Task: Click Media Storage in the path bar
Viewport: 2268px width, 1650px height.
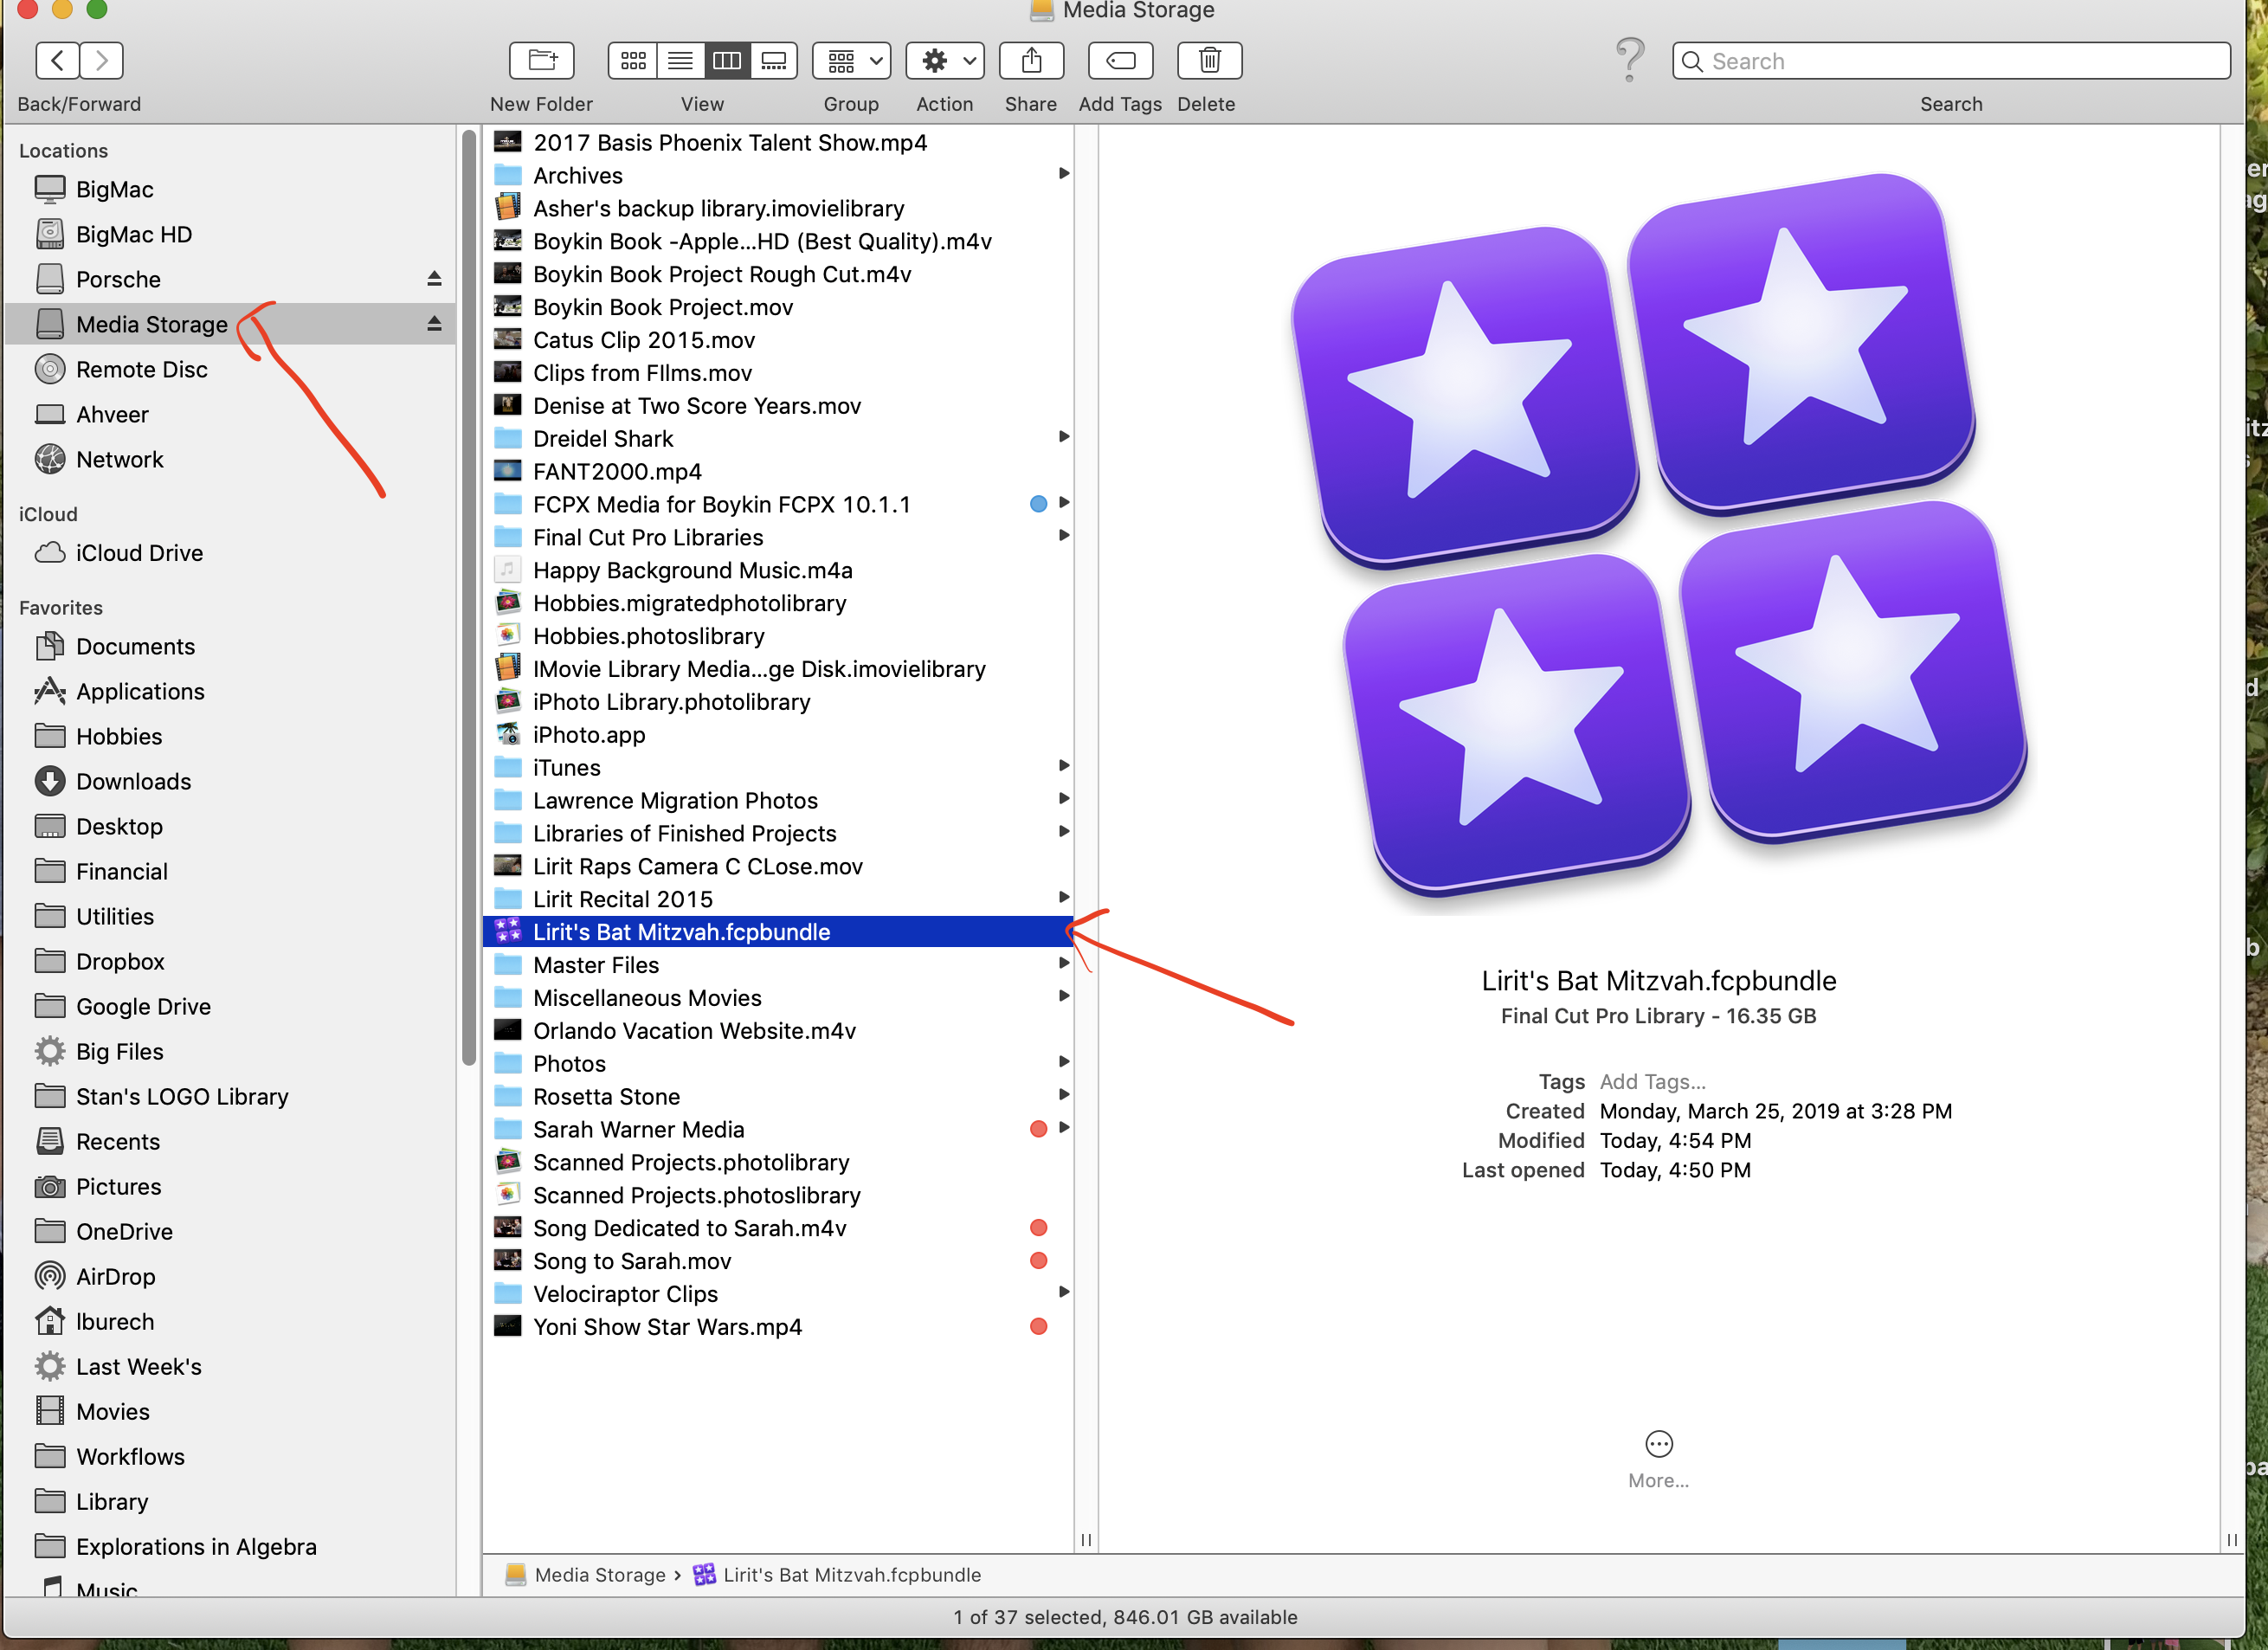Action: coord(599,1575)
